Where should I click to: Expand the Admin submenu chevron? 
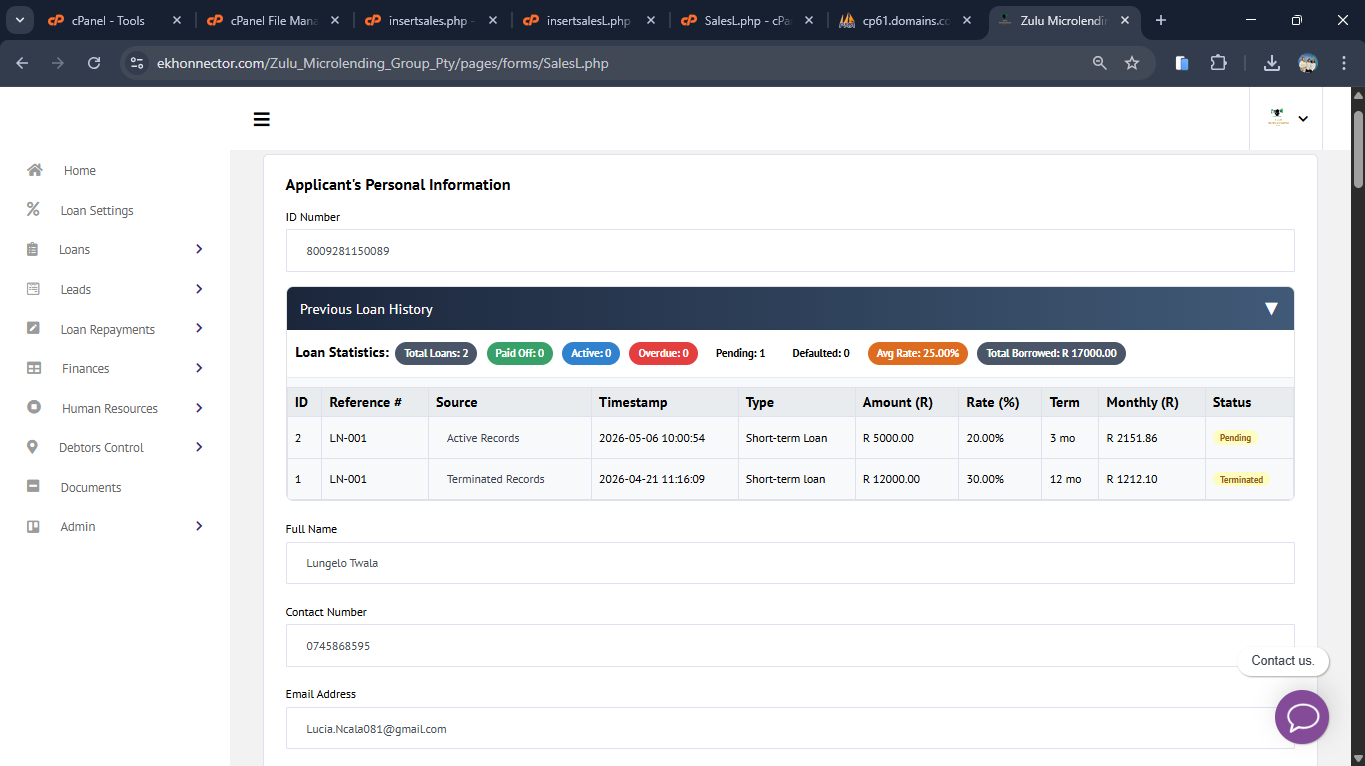199,526
